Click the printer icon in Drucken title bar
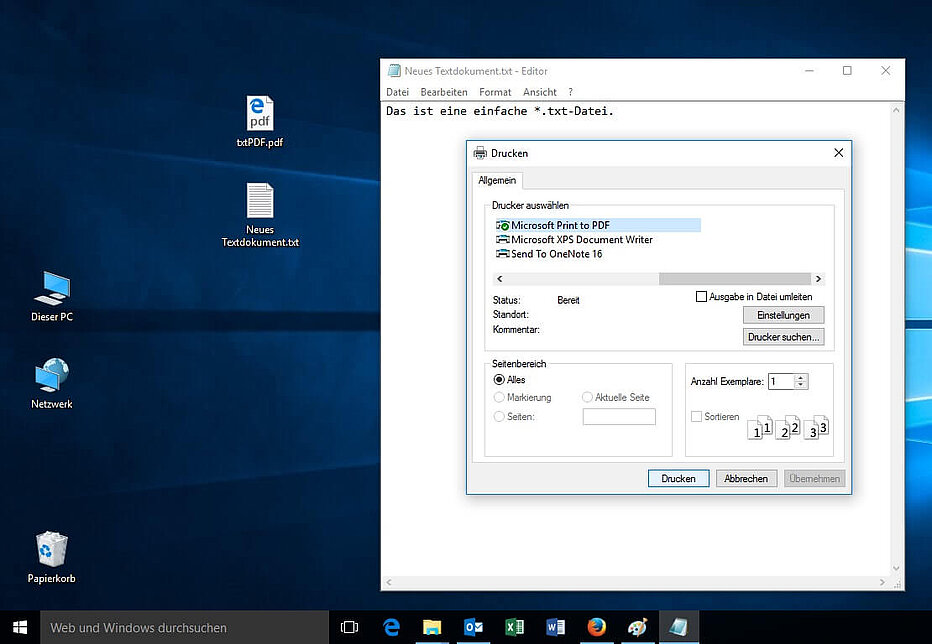This screenshot has height=644, width=932. click(x=480, y=153)
